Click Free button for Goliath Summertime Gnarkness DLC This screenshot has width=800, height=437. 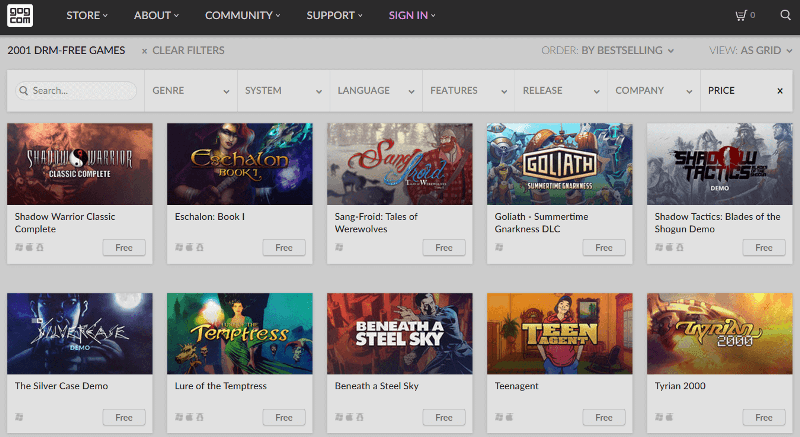pyautogui.click(x=604, y=248)
